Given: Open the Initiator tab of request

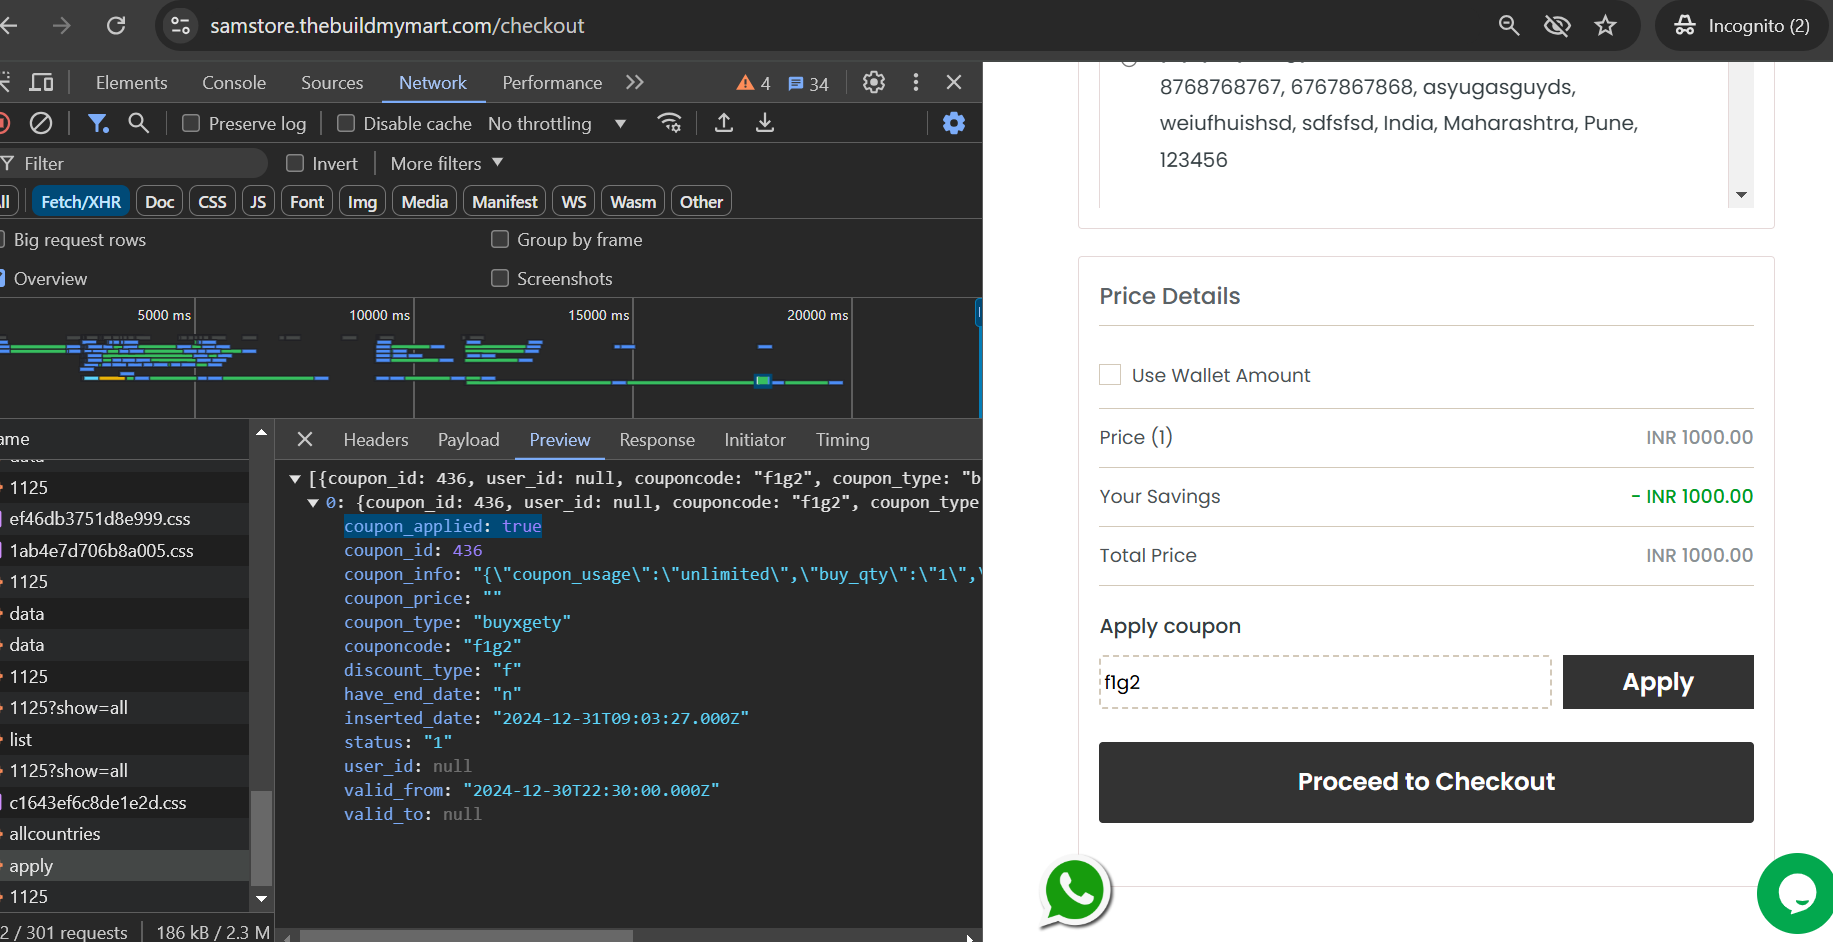Looking at the screenshot, I should click(755, 440).
